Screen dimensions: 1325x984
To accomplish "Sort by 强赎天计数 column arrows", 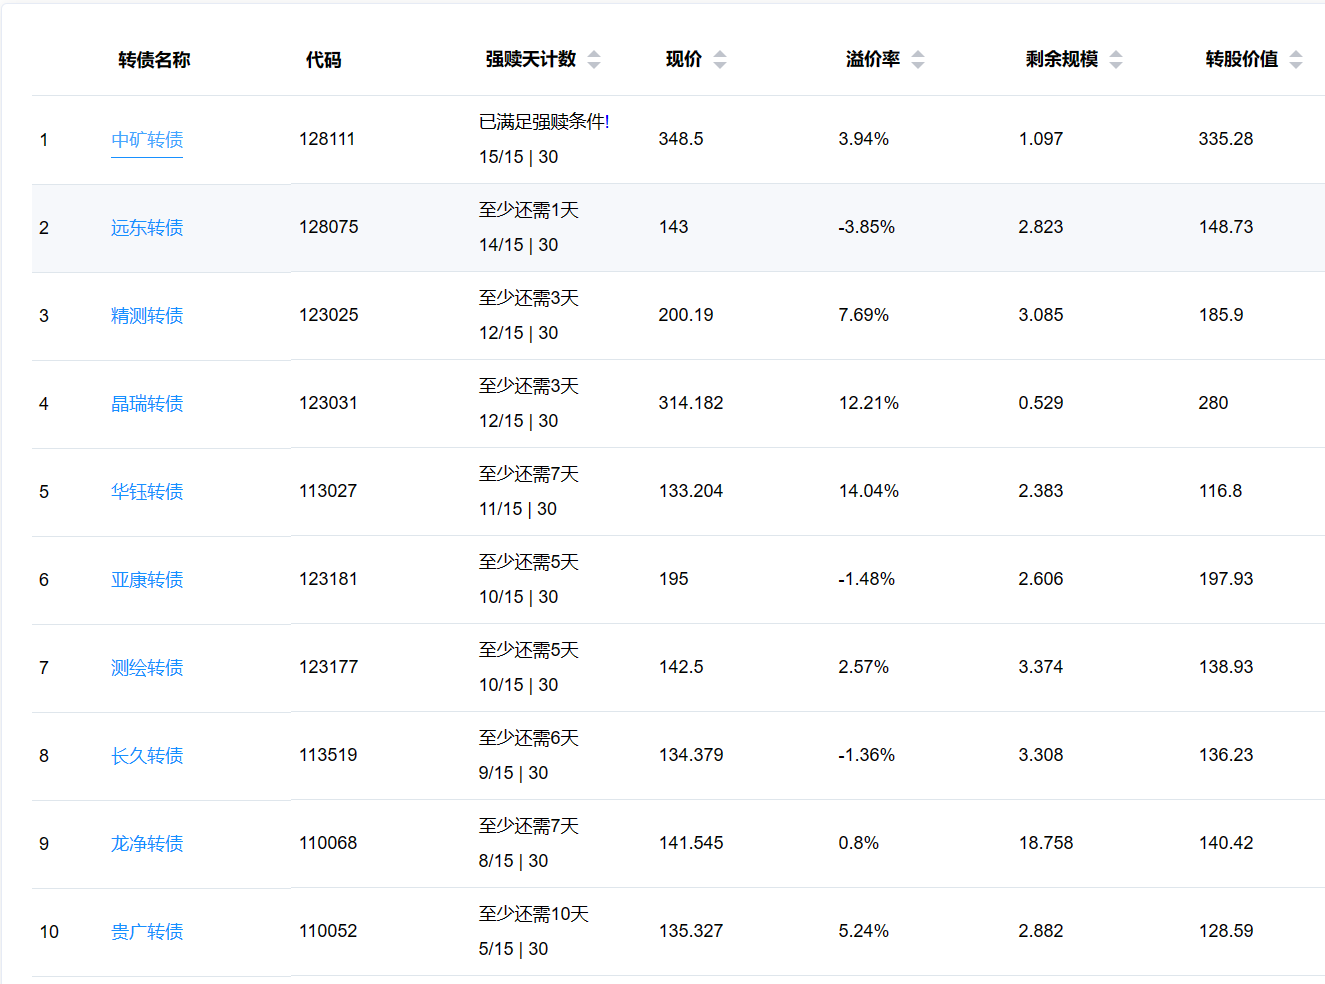I will tap(594, 60).
